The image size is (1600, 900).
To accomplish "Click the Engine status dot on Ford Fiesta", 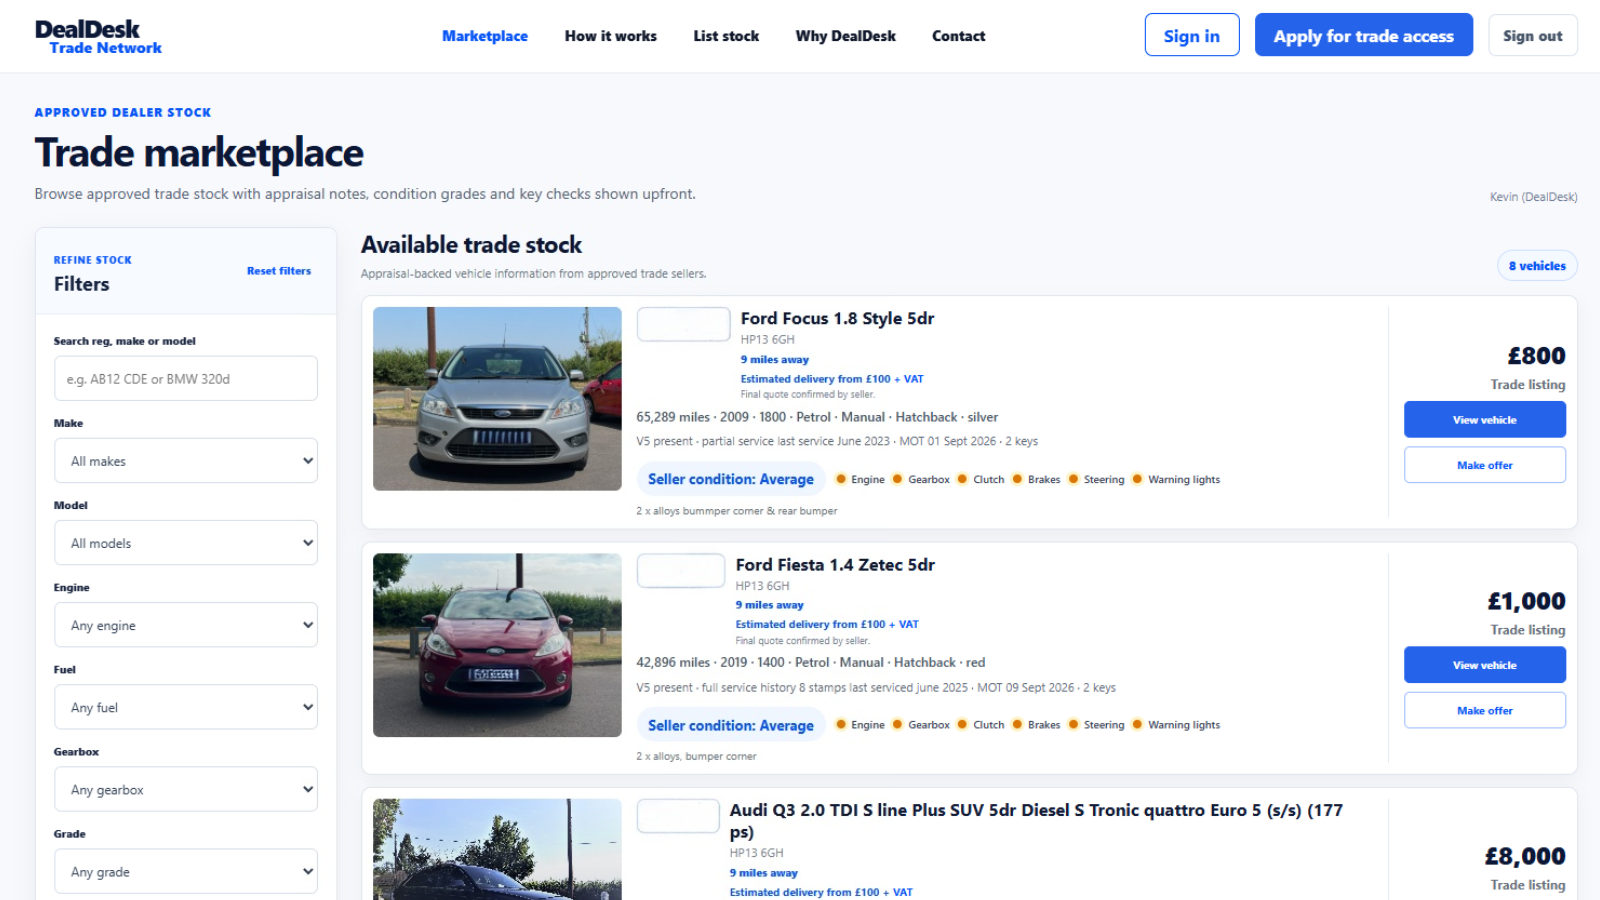I will point(841,725).
